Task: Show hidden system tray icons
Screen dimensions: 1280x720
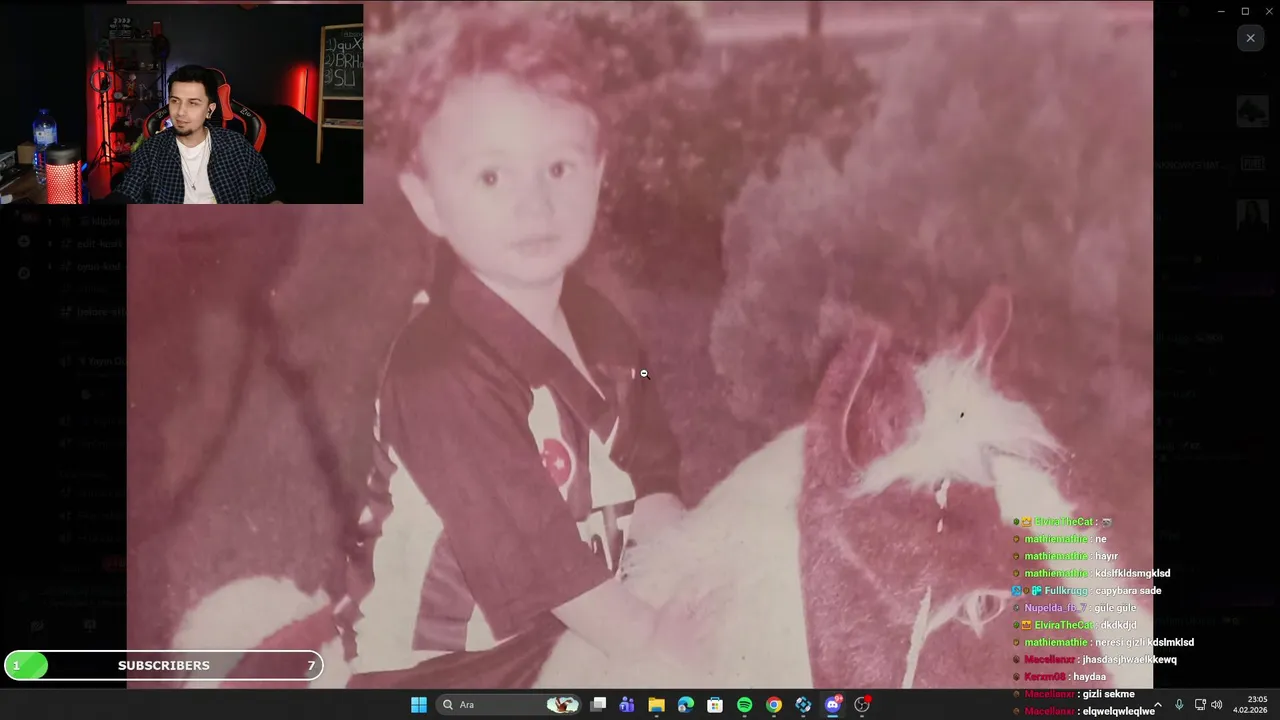Action: pos(1158,705)
